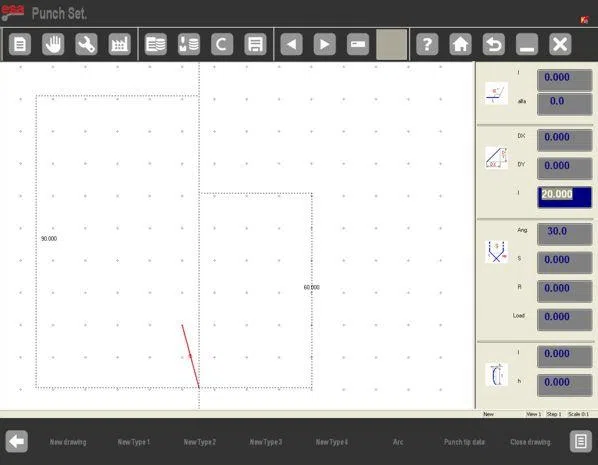Screen dimensions: 598x465
Task: Click the C clear toolbar button
Action: [222, 44]
